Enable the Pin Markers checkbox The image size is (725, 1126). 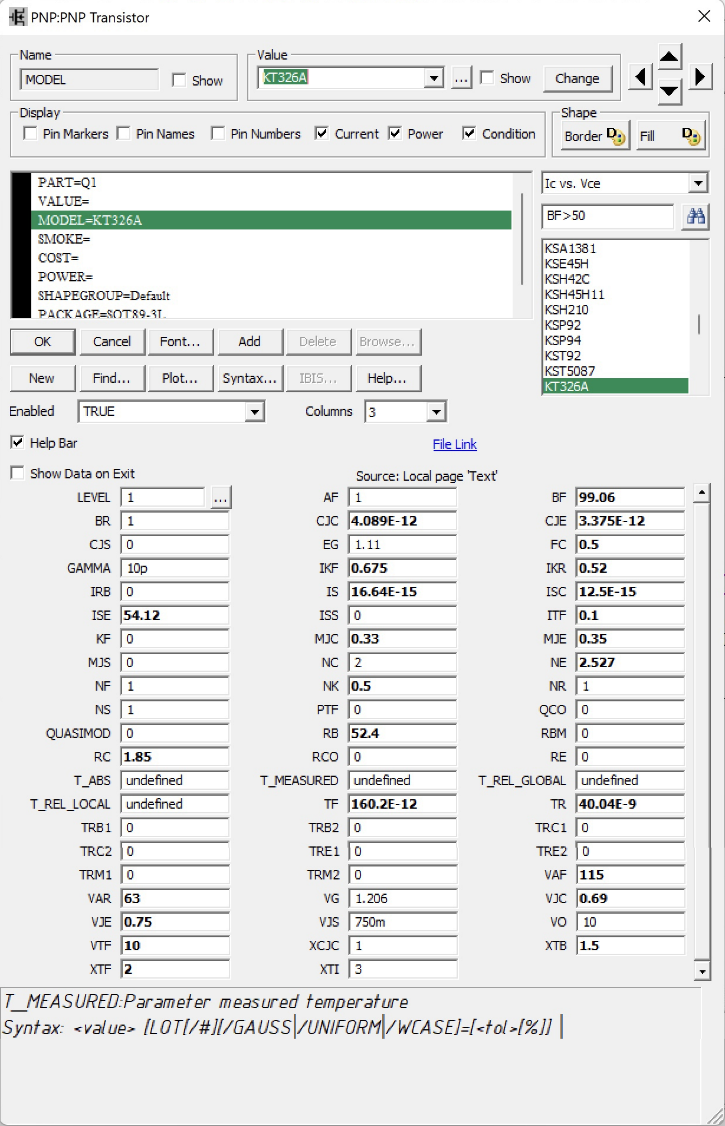(x=30, y=134)
